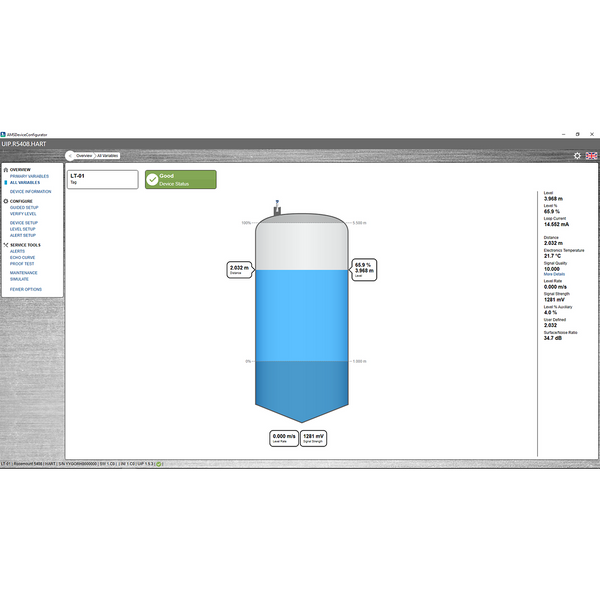Click the green checkmark Device Status icon

tap(153, 179)
